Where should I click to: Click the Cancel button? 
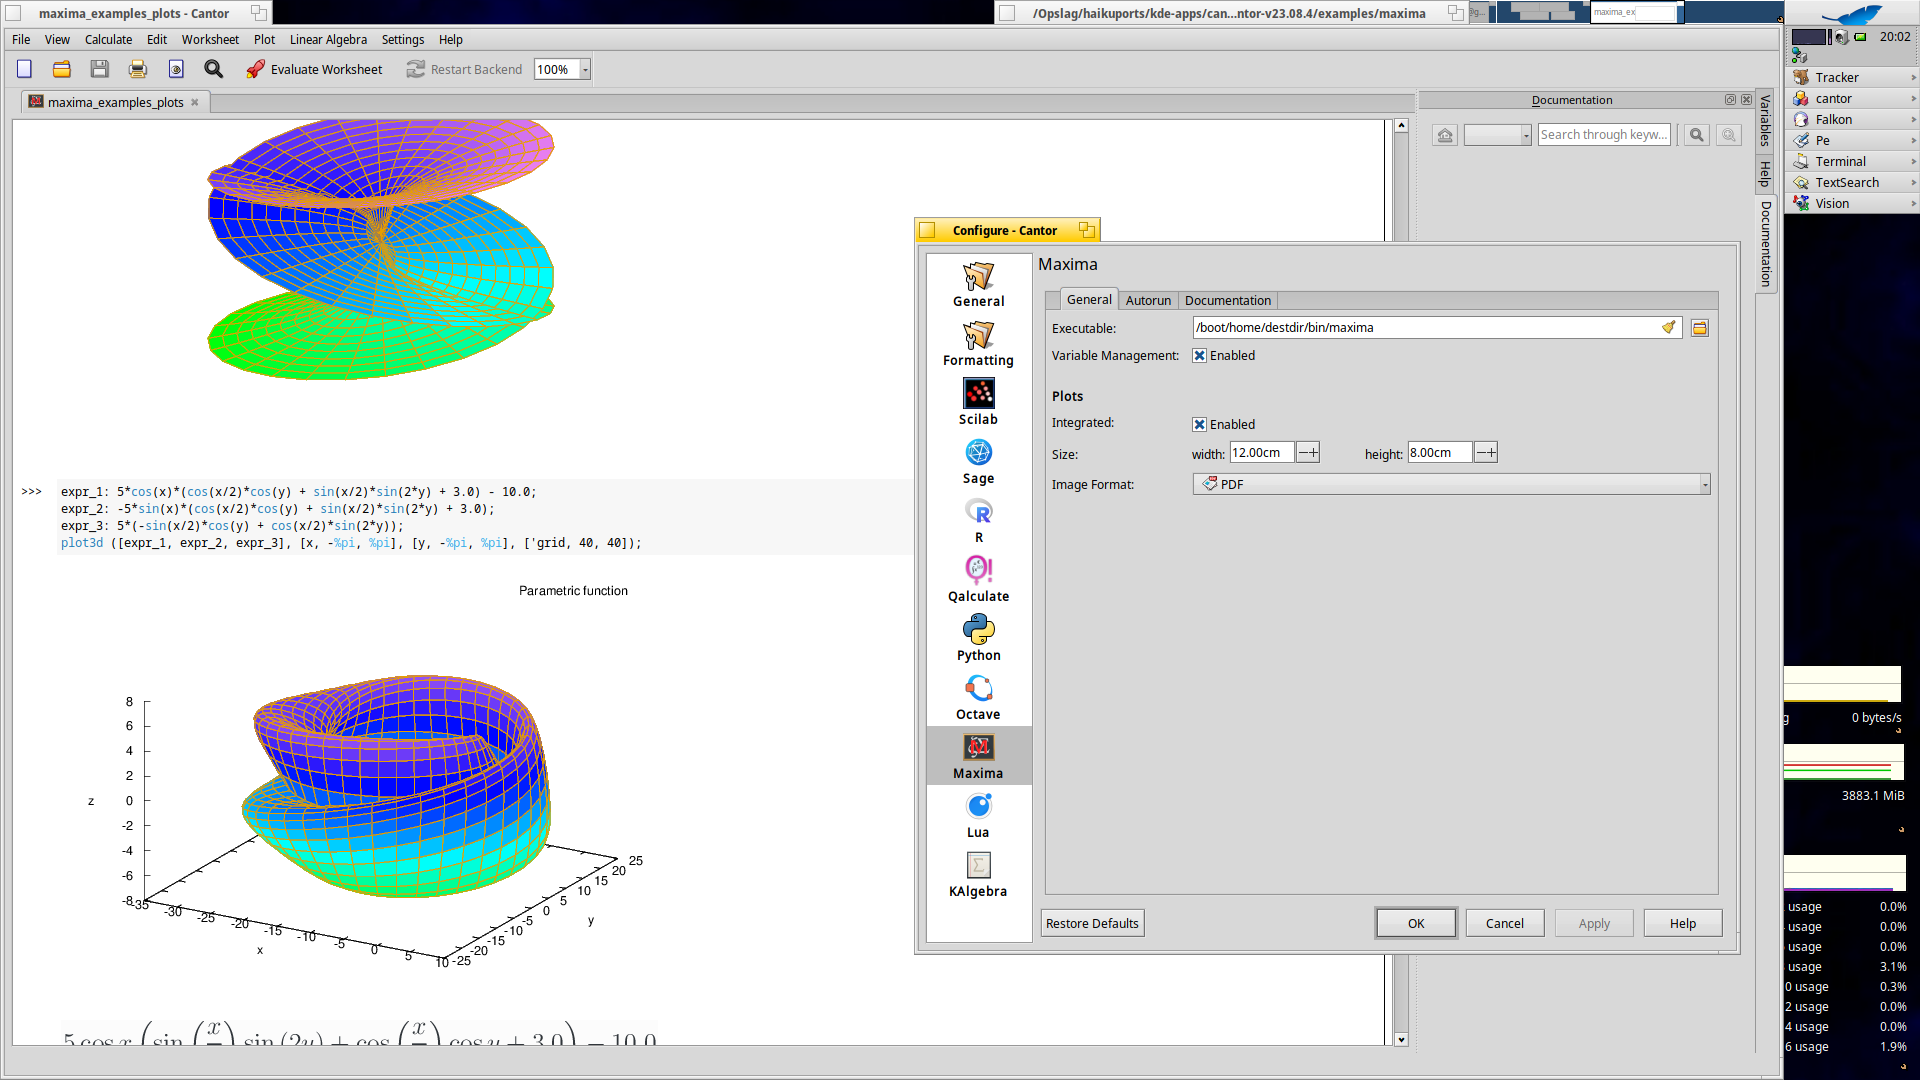(1505, 923)
